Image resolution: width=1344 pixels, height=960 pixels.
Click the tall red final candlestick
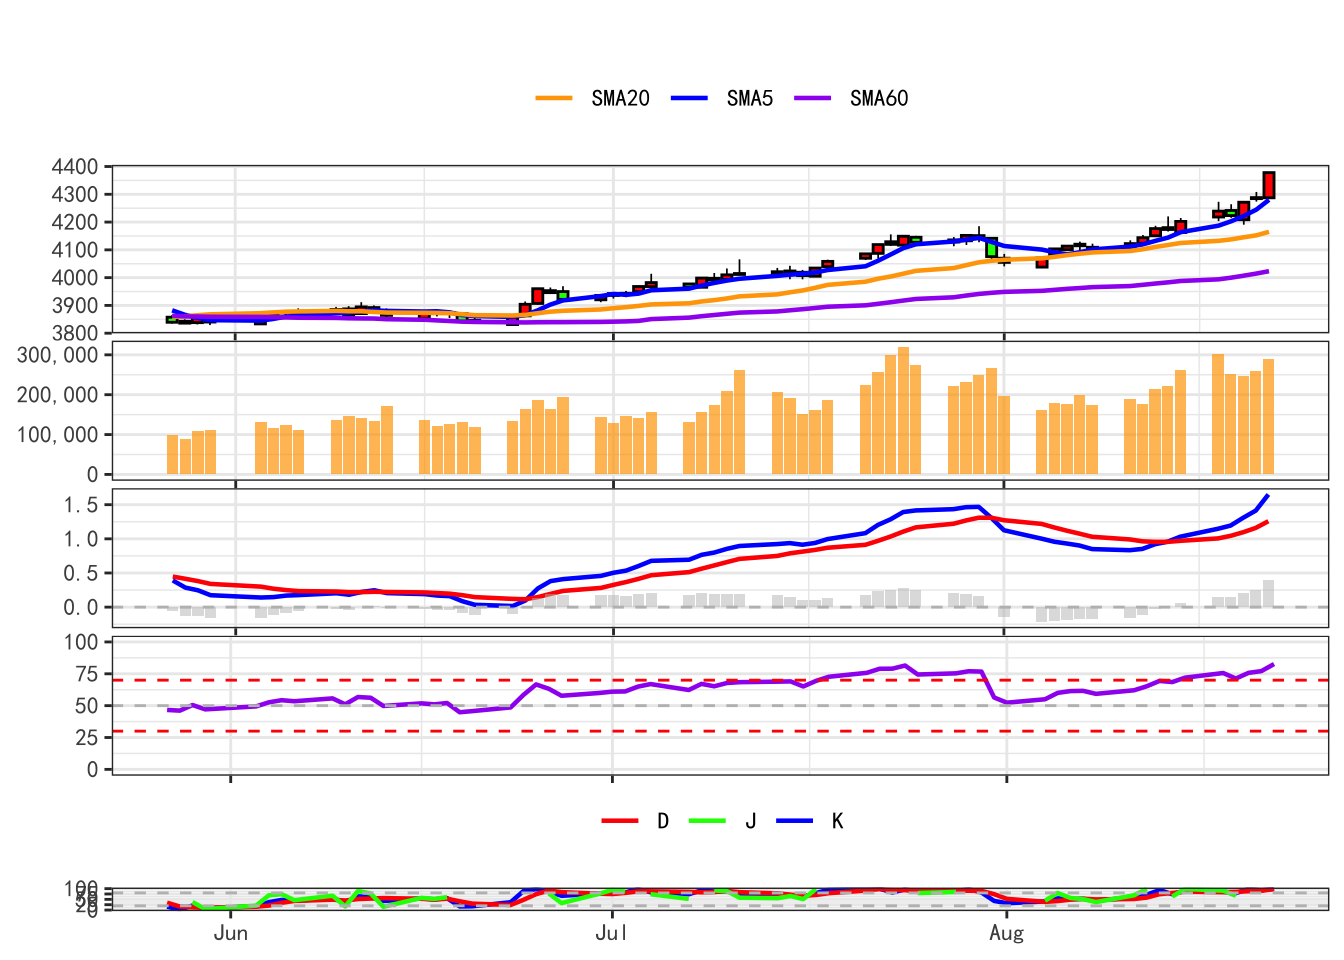[x=1269, y=185]
